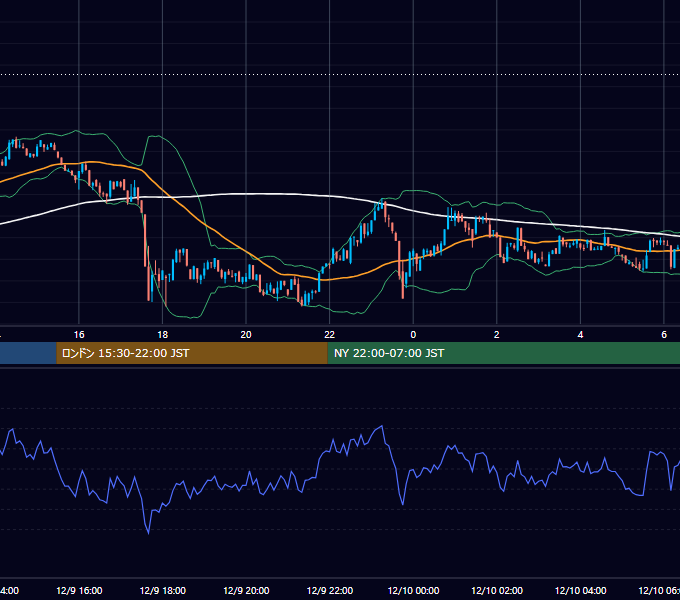Click the 12/10 02:00 date label
680x600 pixels.
point(497,590)
